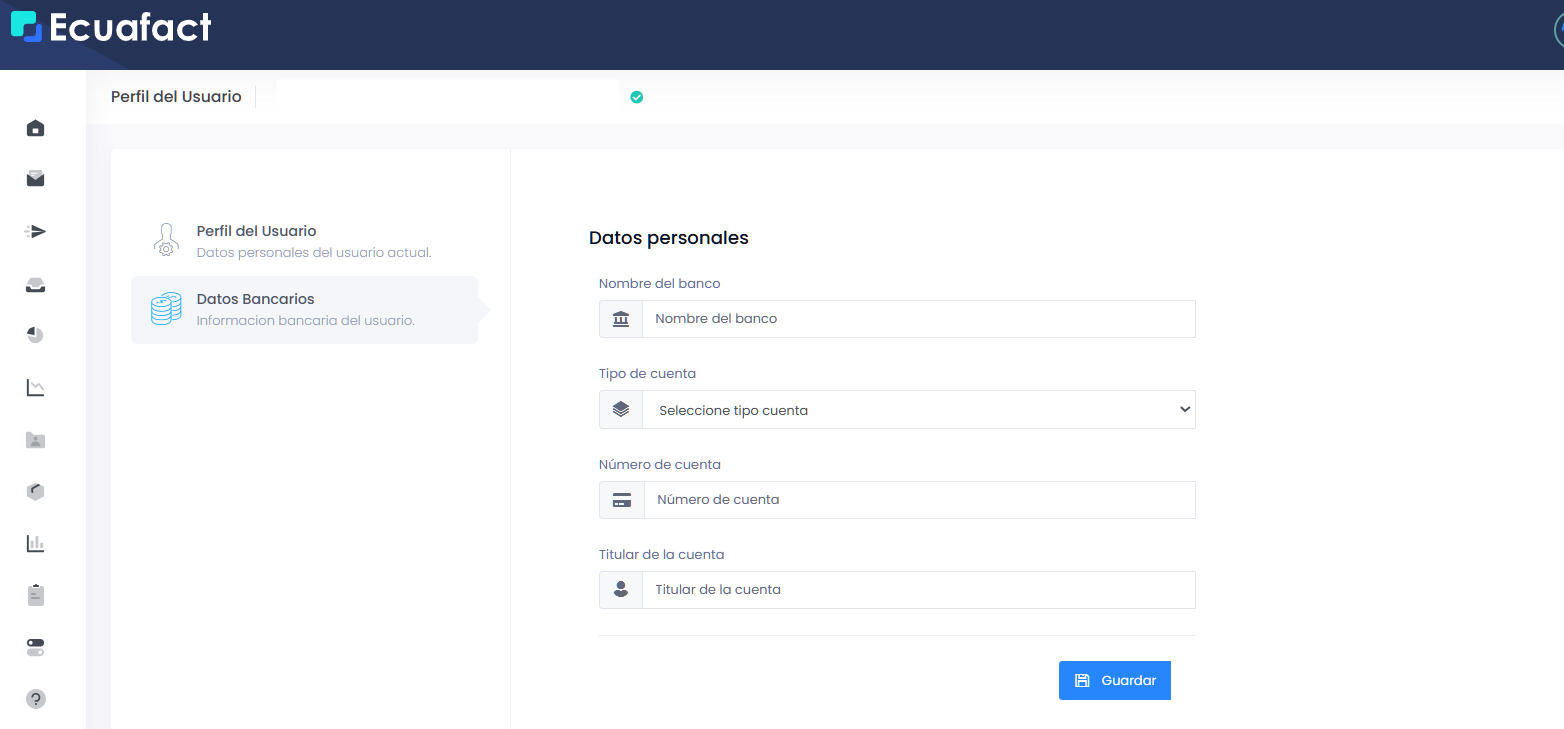Open the clipboard icon in sidebar
The width and height of the screenshot is (1564, 729).
[36, 595]
